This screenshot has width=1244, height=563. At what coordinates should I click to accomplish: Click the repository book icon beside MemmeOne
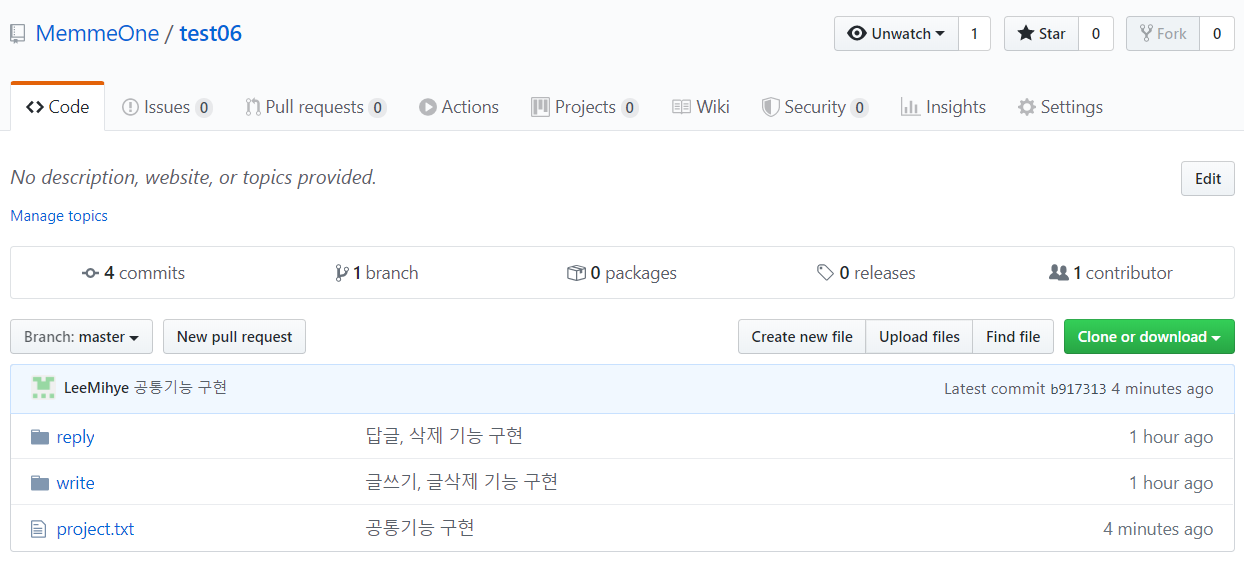click(17, 34)
